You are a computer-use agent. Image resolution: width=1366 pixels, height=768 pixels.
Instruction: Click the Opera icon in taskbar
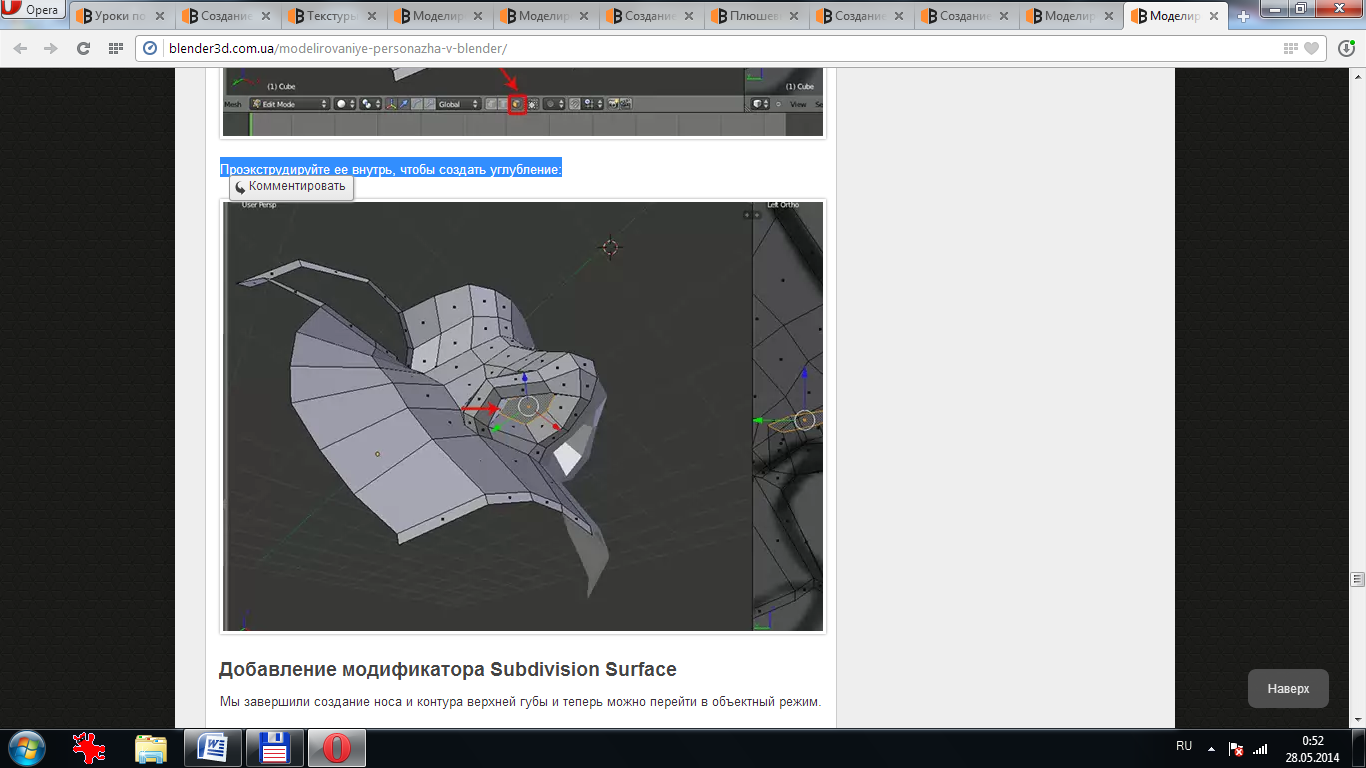(336, 748)
